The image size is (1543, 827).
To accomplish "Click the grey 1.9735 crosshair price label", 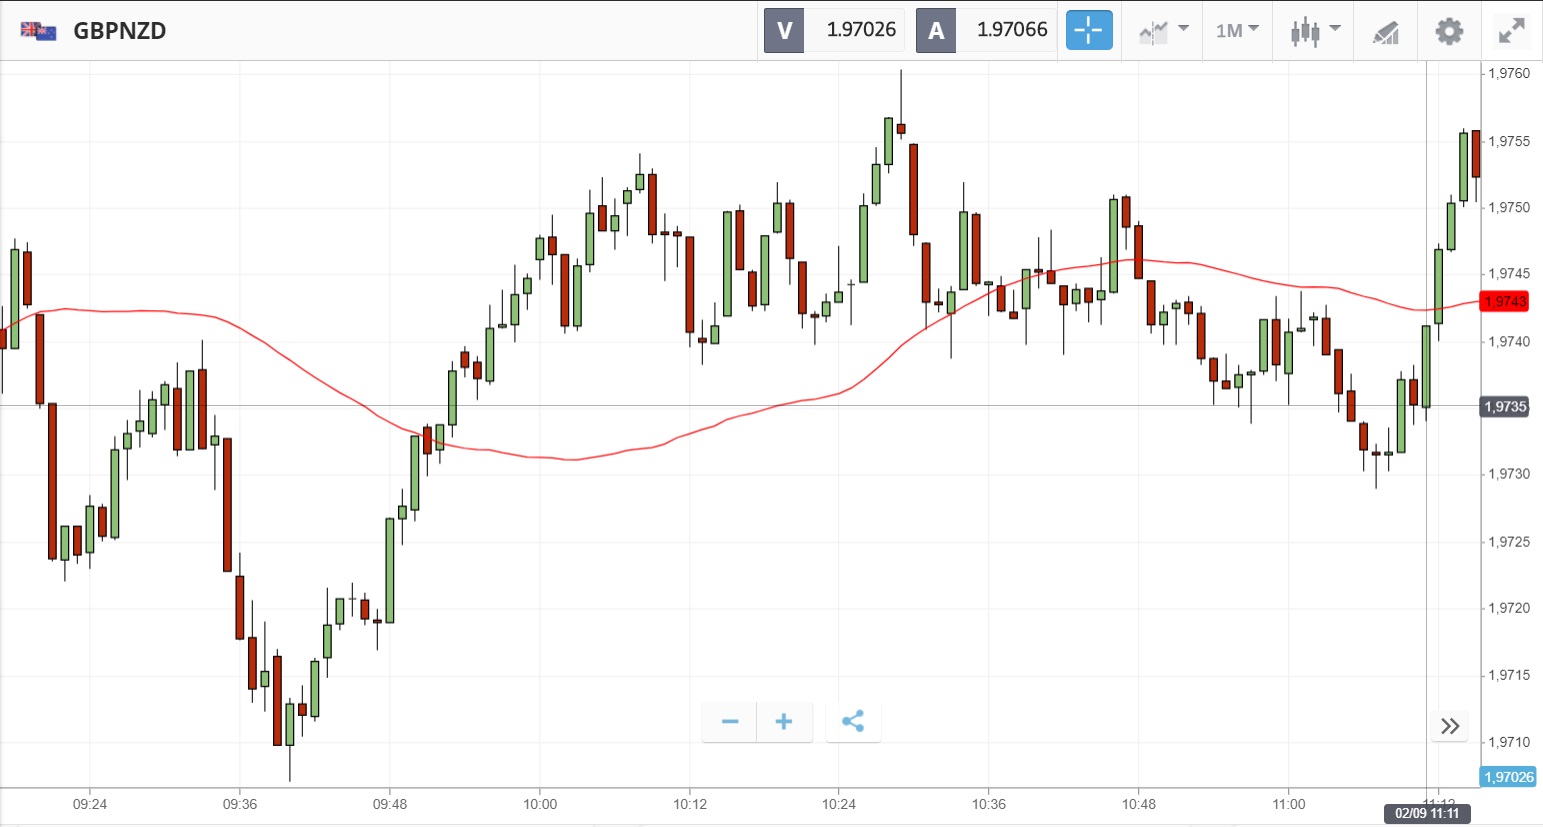I will (x=1504, y=407).
